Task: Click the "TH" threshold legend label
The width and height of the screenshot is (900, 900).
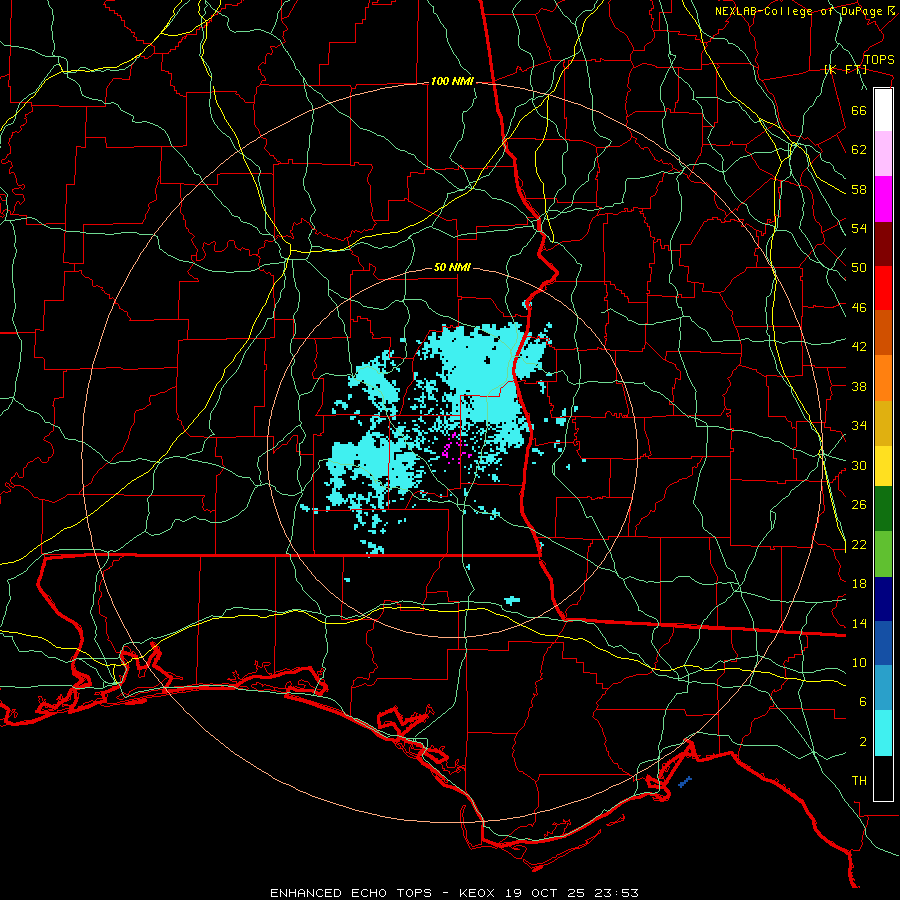Action: pyautogui.click(x=859, y=781)
